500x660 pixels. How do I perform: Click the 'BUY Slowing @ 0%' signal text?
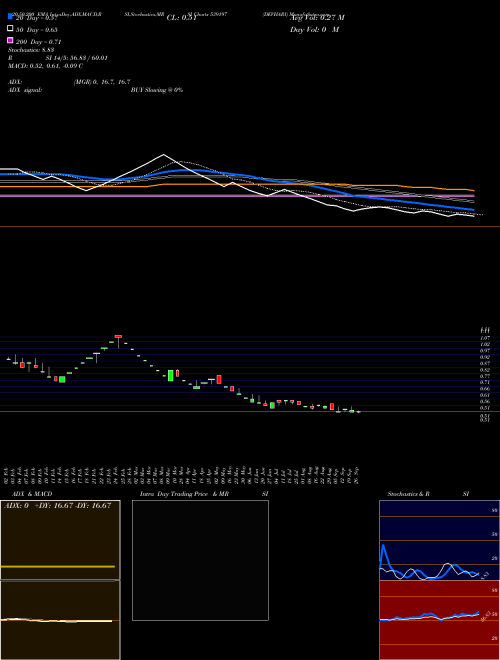(x=157, y=90)
